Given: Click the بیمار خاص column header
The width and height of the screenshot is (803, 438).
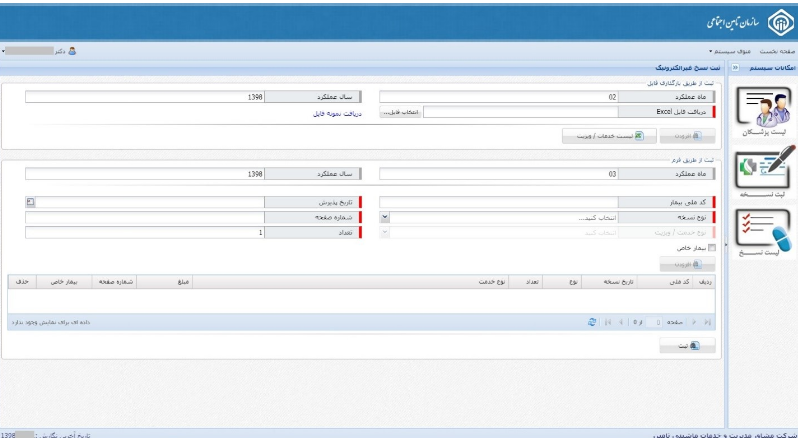Looking at the screenshot, I should (x=64, y=282).
